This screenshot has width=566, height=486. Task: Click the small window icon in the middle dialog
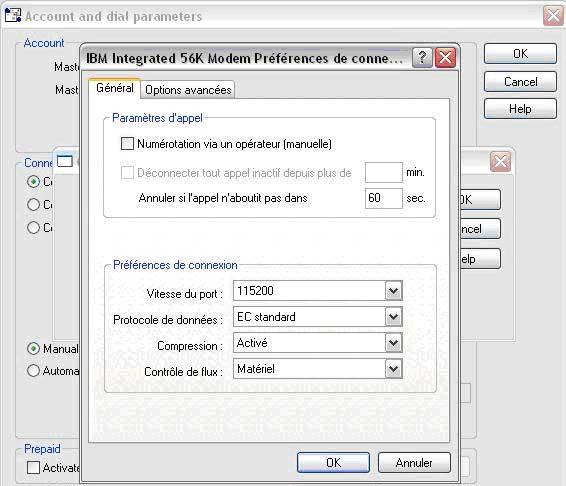point(65,161)
